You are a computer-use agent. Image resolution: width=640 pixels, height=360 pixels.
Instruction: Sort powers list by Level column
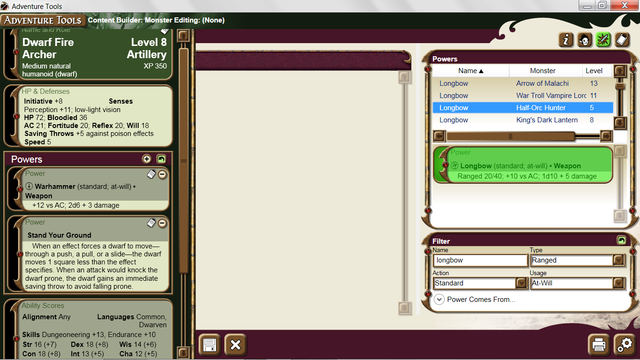pyautogui.click(x=594, y=71)
